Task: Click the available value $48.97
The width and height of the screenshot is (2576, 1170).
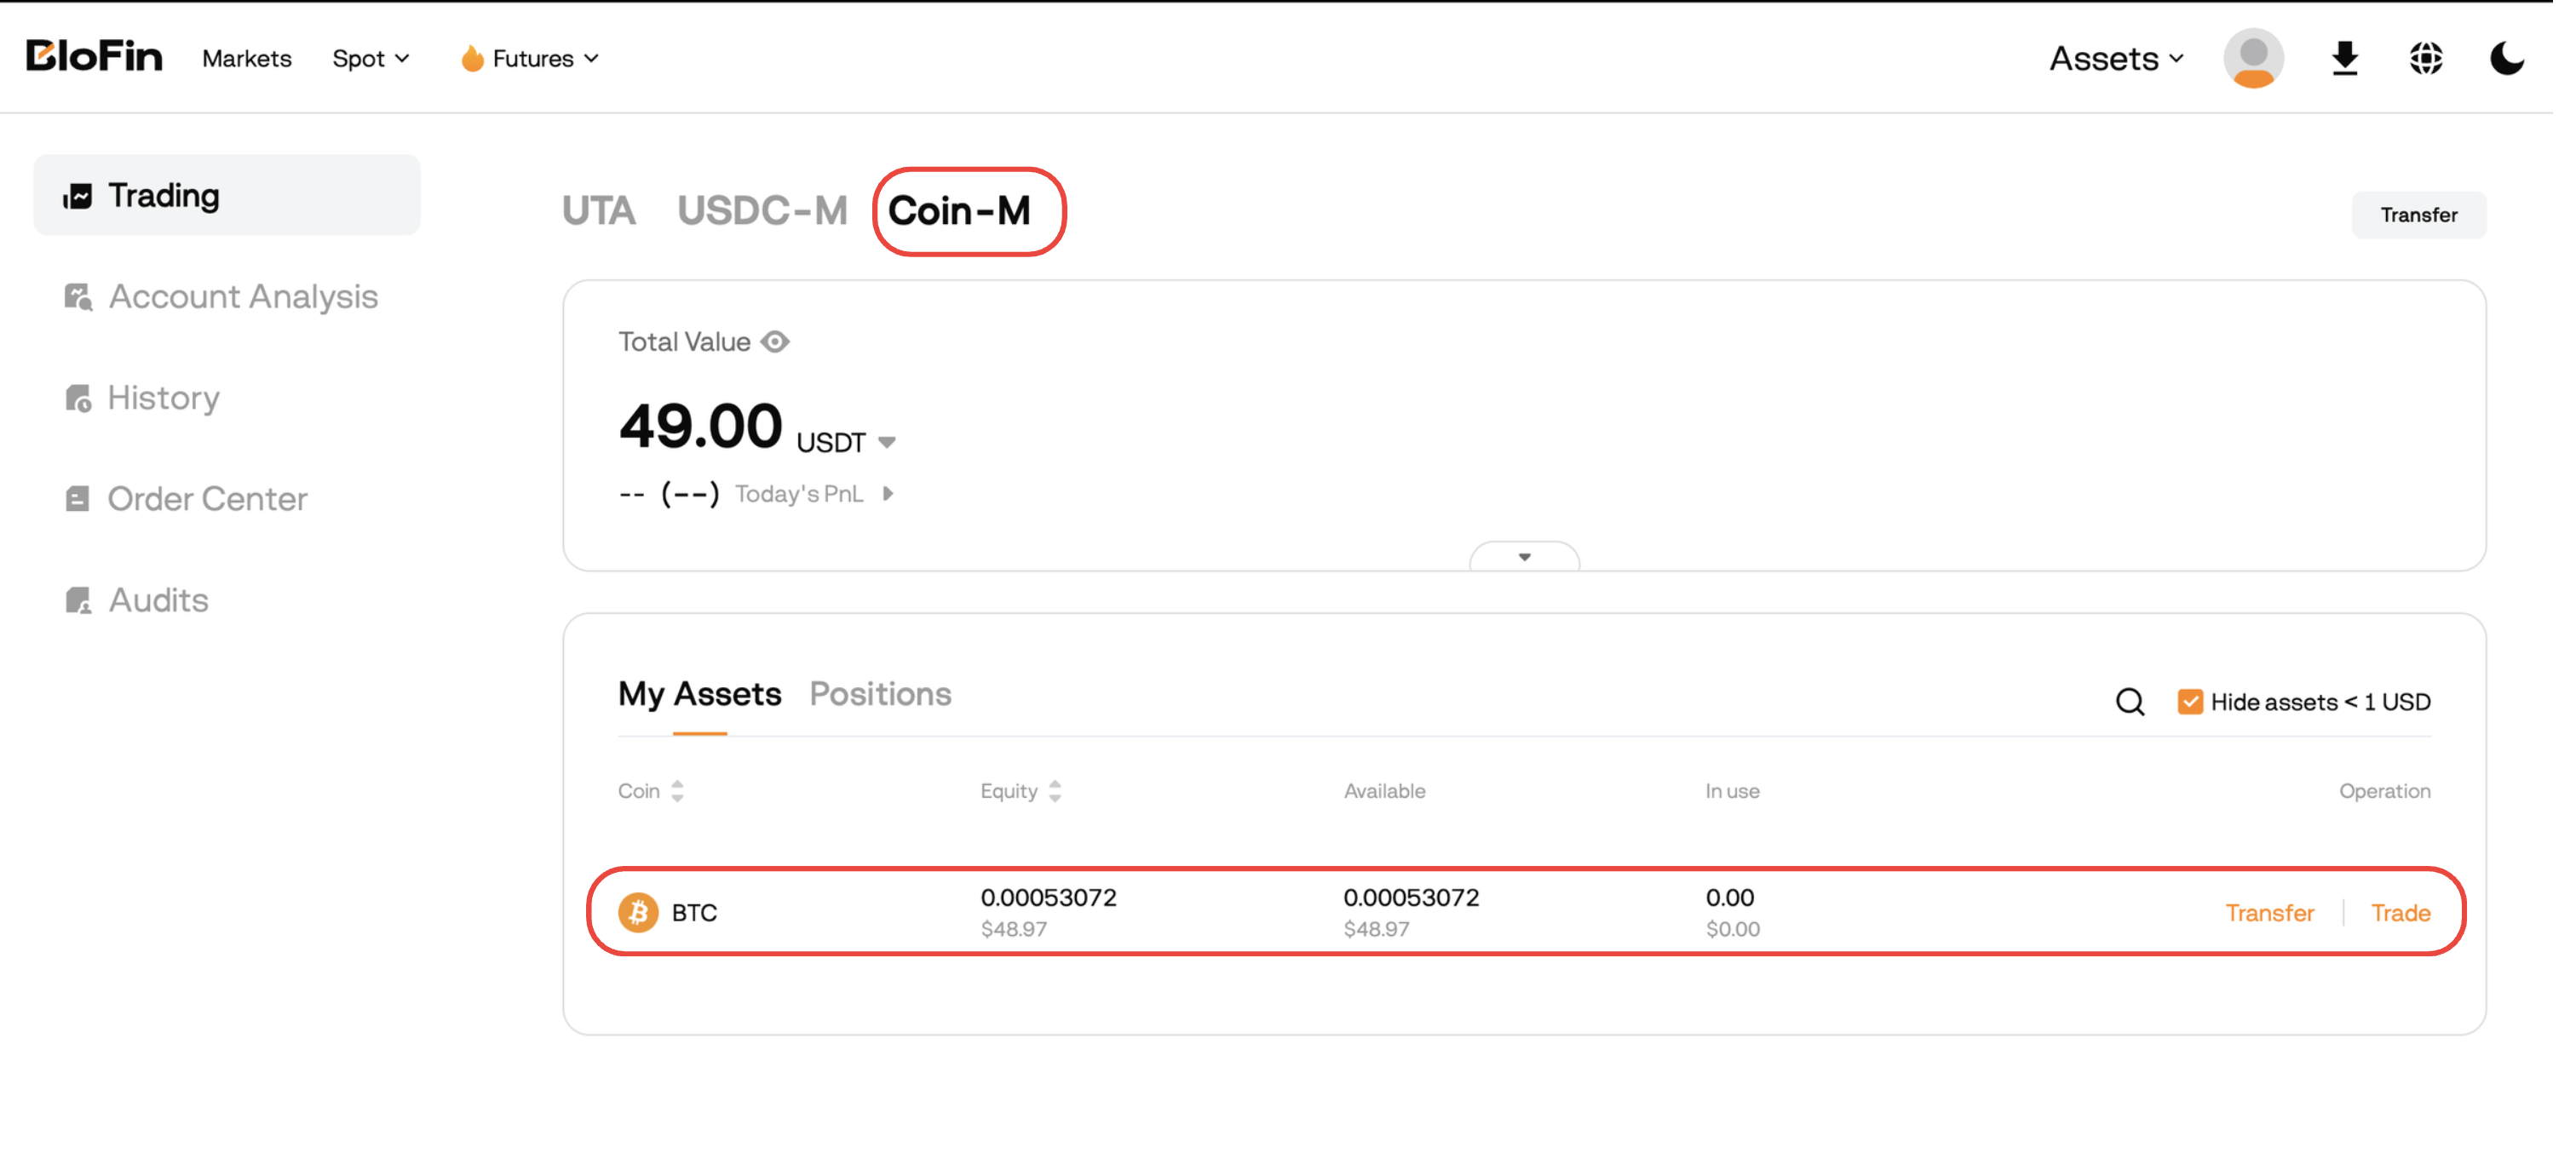Action: [x=1376, y=929]
